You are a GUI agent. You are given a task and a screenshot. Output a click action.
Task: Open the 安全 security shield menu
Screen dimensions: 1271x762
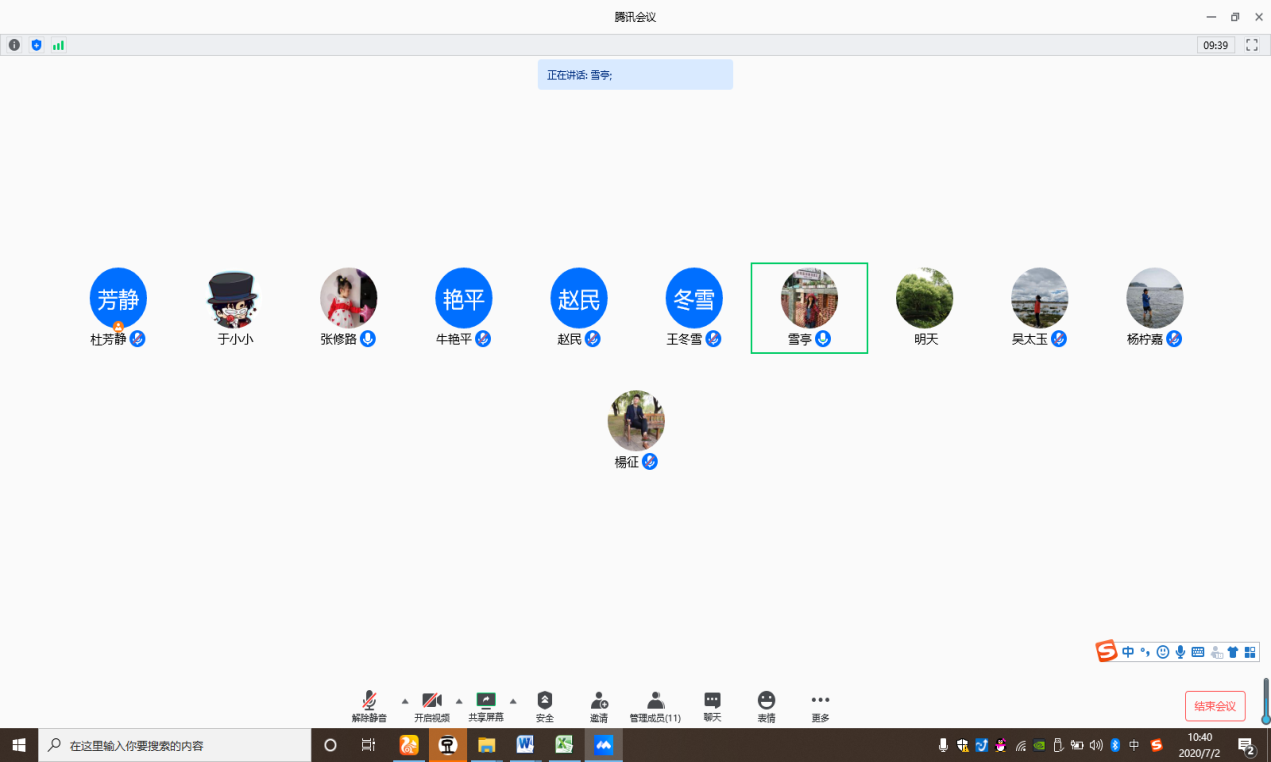(x=544, y=706)
